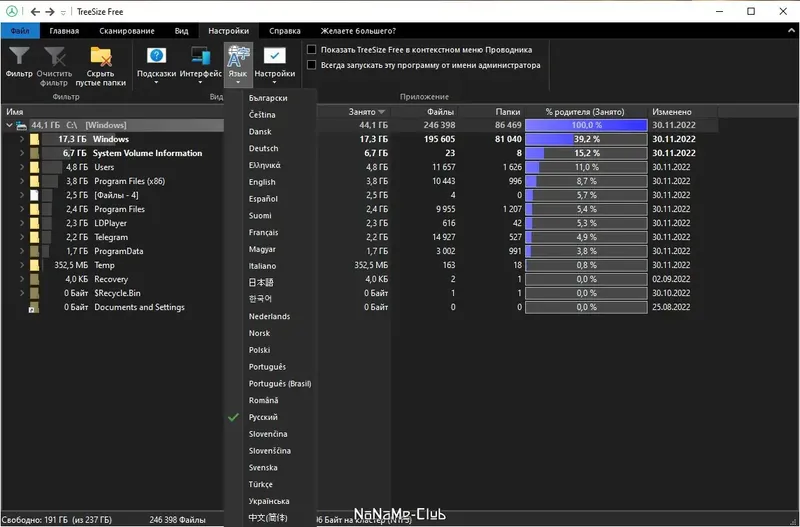
Task: Click the 15,2 % usage bar
Action: click(x=586, y=153)
